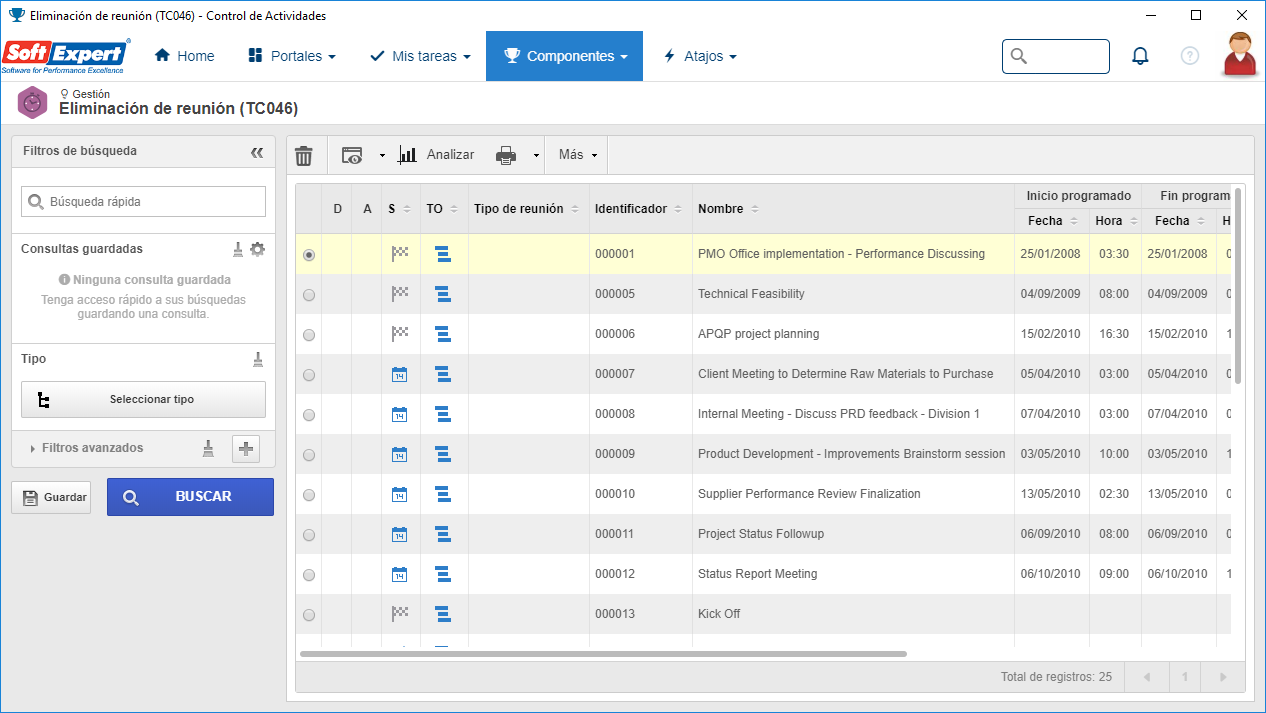The width and height of the screenshot is (1266, 713).
Task: Select the radio button for Project Status Followup
Action: coord(309,535)
